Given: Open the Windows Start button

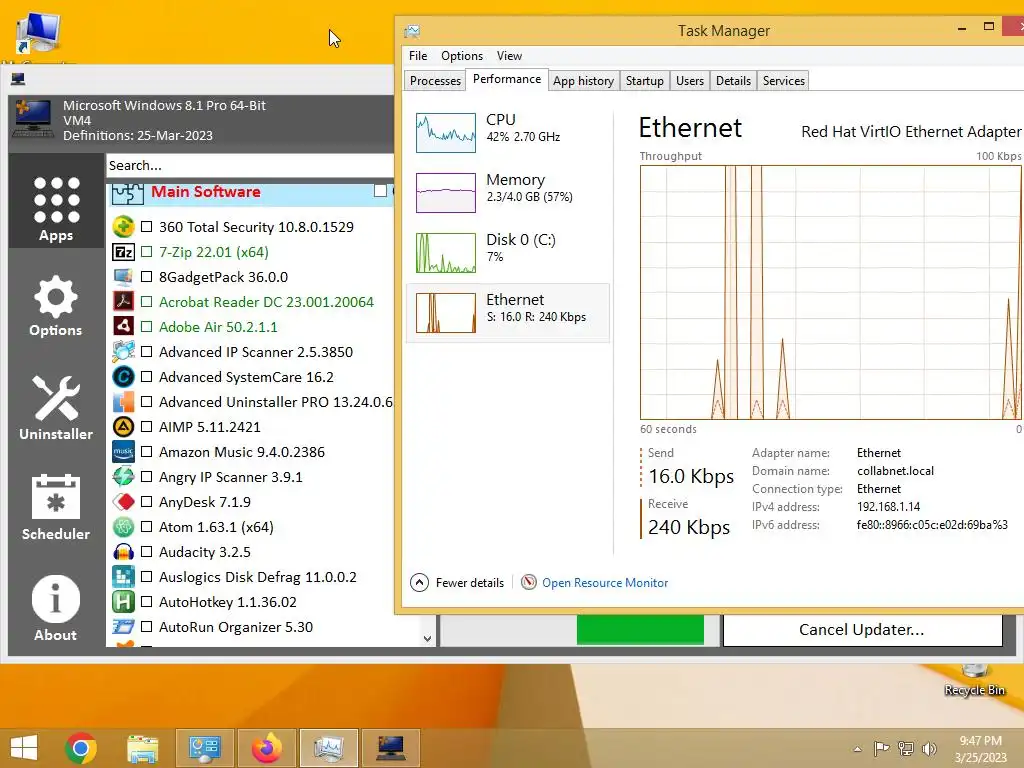Looking at the screenshot, I should click(x=24, y=748).
